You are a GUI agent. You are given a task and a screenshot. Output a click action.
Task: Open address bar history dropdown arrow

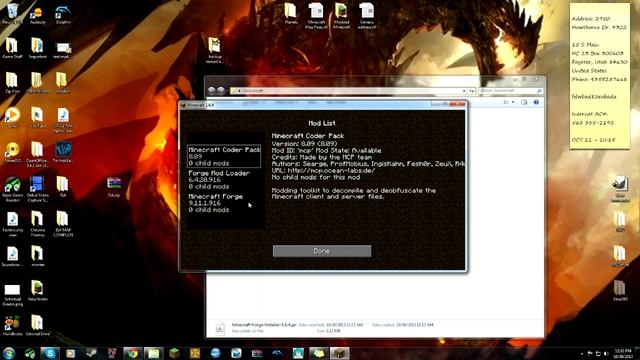pos(464,91)
